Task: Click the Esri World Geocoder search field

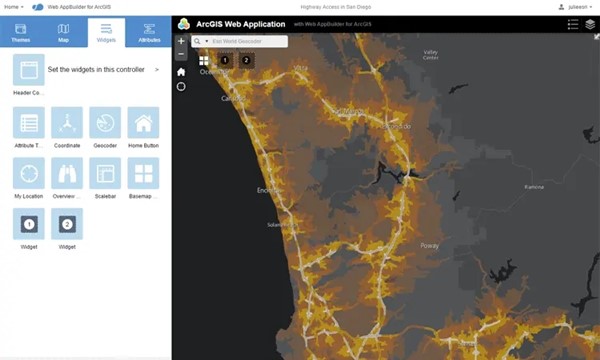Action: click(x=249, y=41)
